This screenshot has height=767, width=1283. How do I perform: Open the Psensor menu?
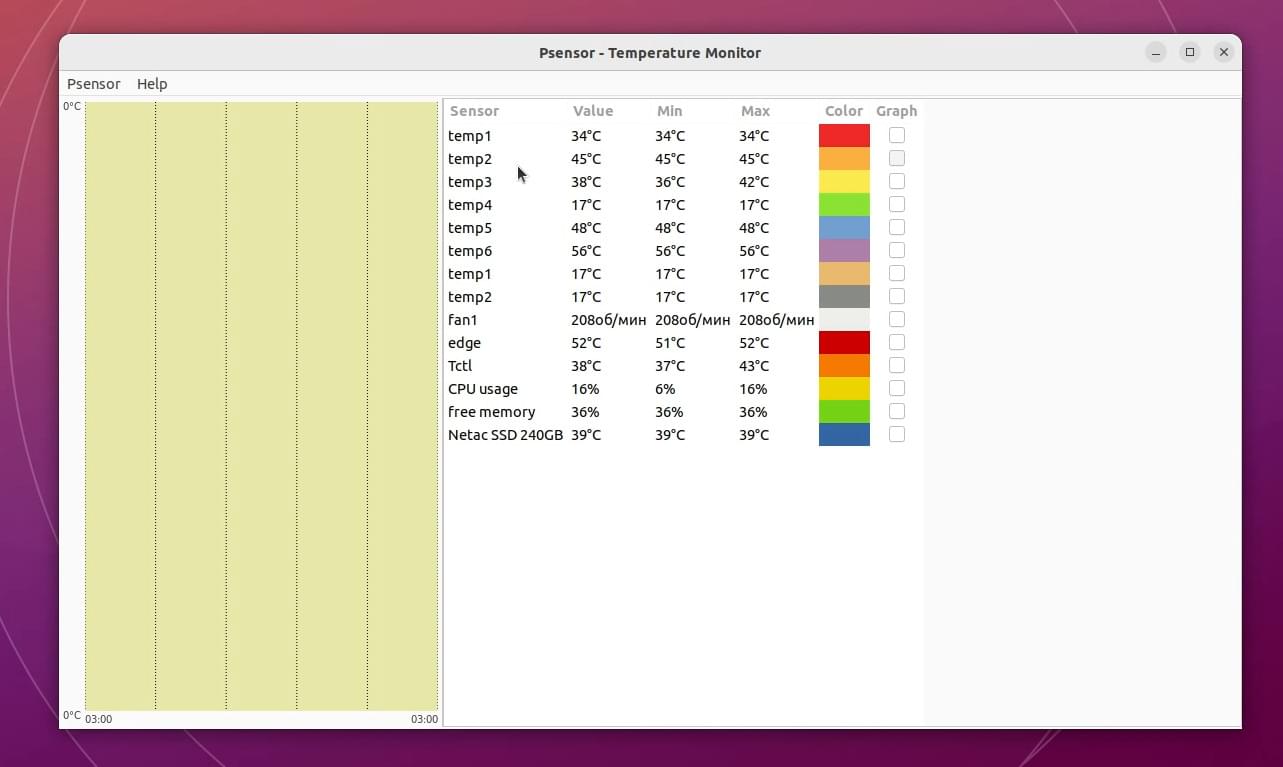(94, 84)
